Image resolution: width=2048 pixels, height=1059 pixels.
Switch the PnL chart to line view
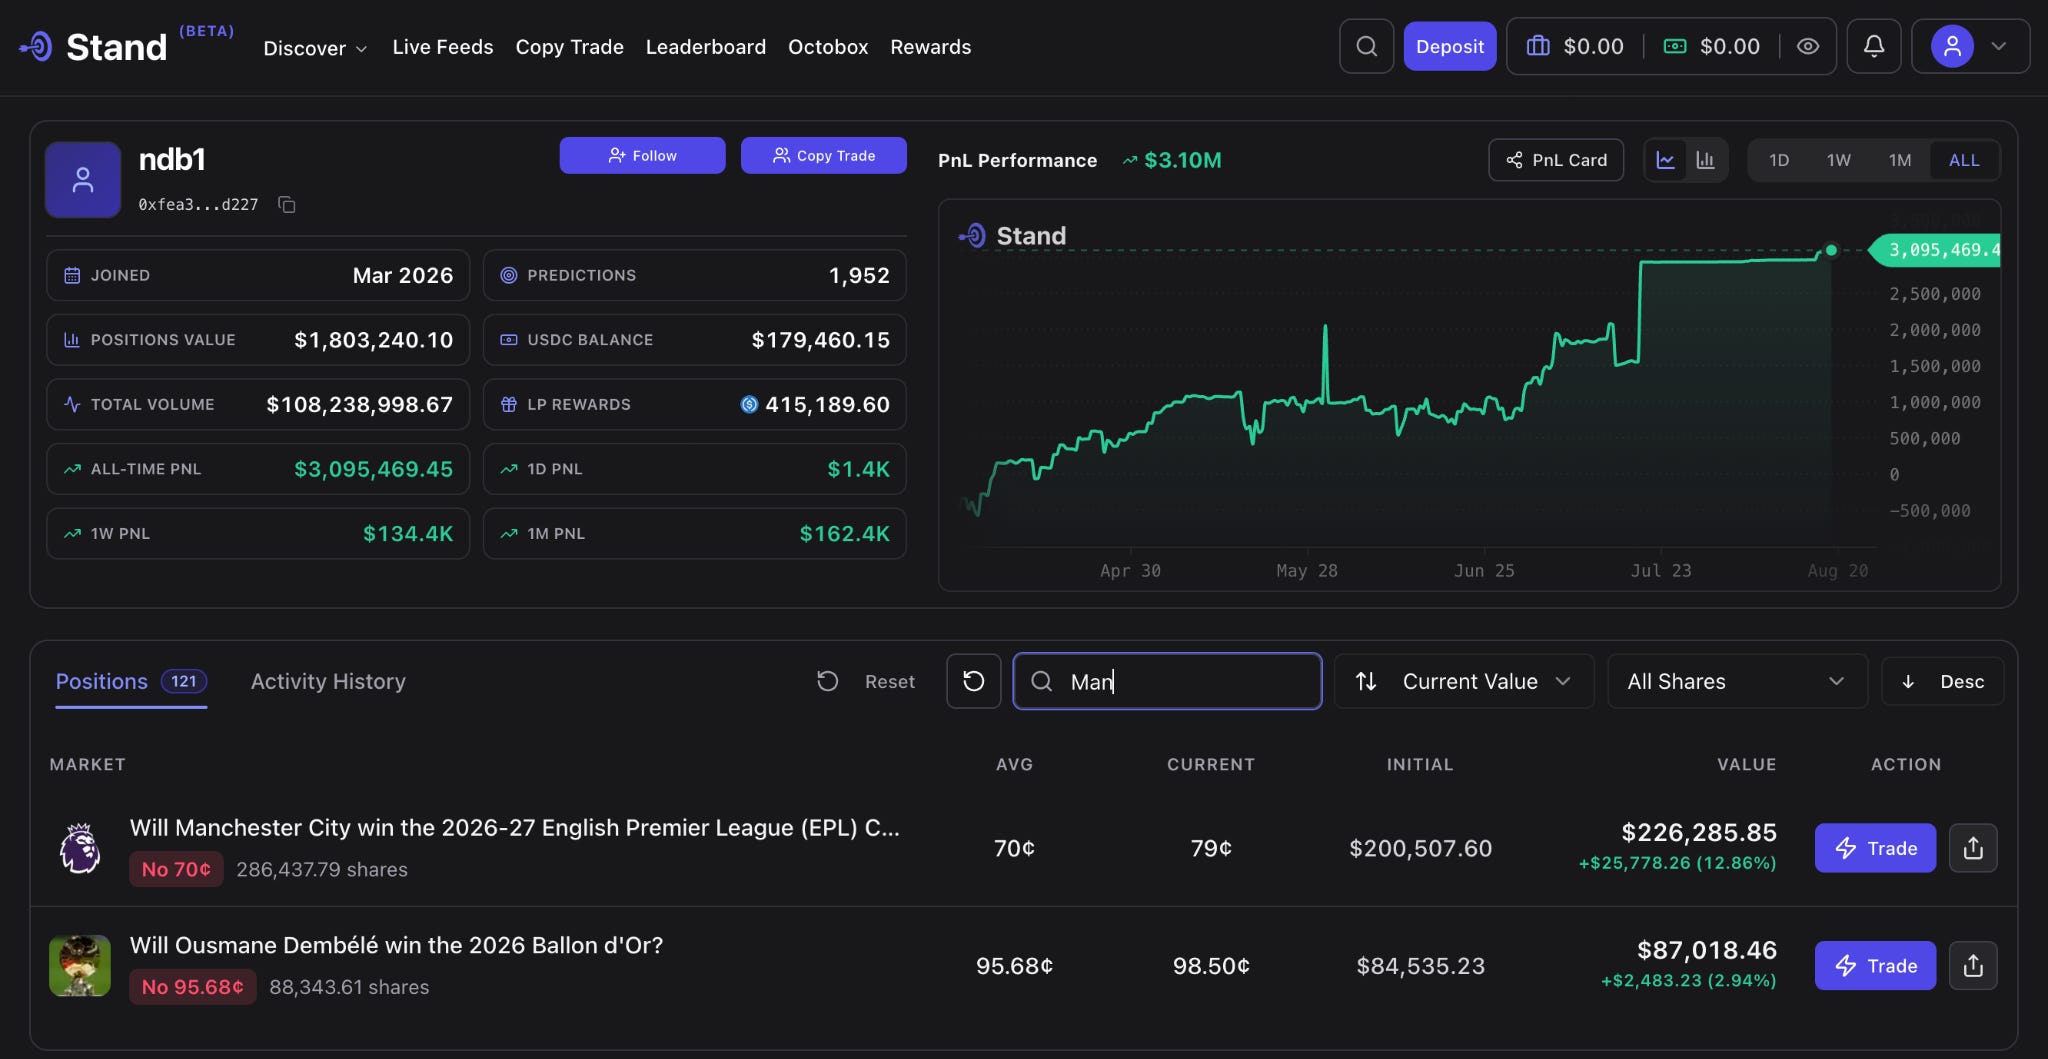pos(1666,160)
